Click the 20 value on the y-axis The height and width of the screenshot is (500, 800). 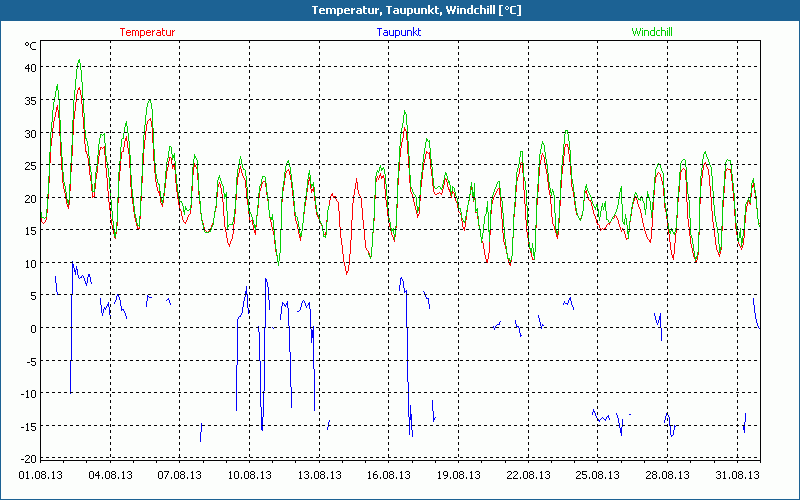(x=30, y=198)
